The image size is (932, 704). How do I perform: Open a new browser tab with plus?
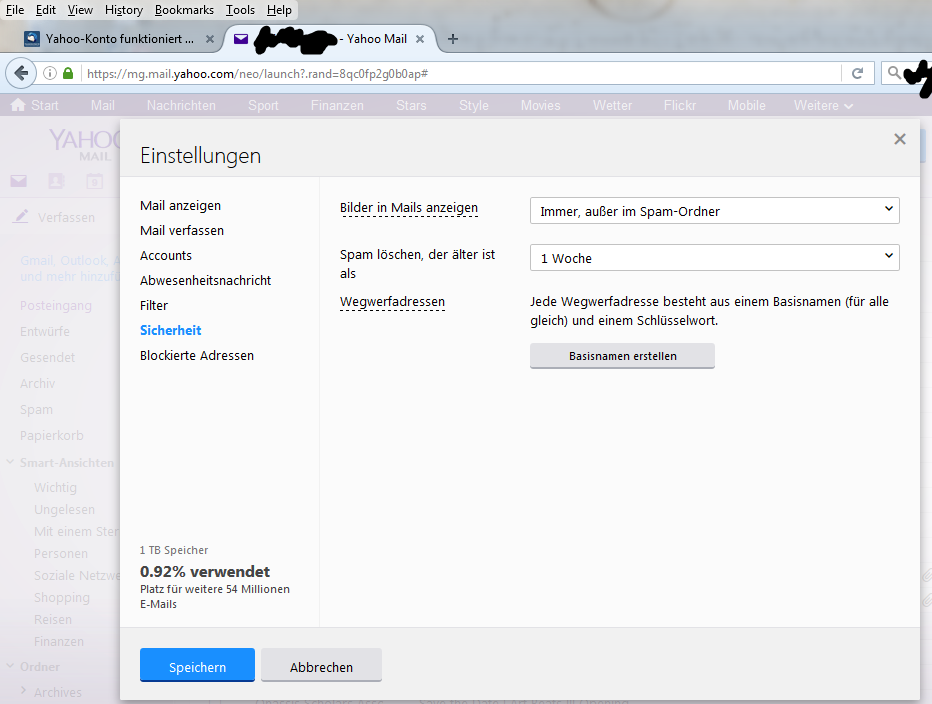452,39
